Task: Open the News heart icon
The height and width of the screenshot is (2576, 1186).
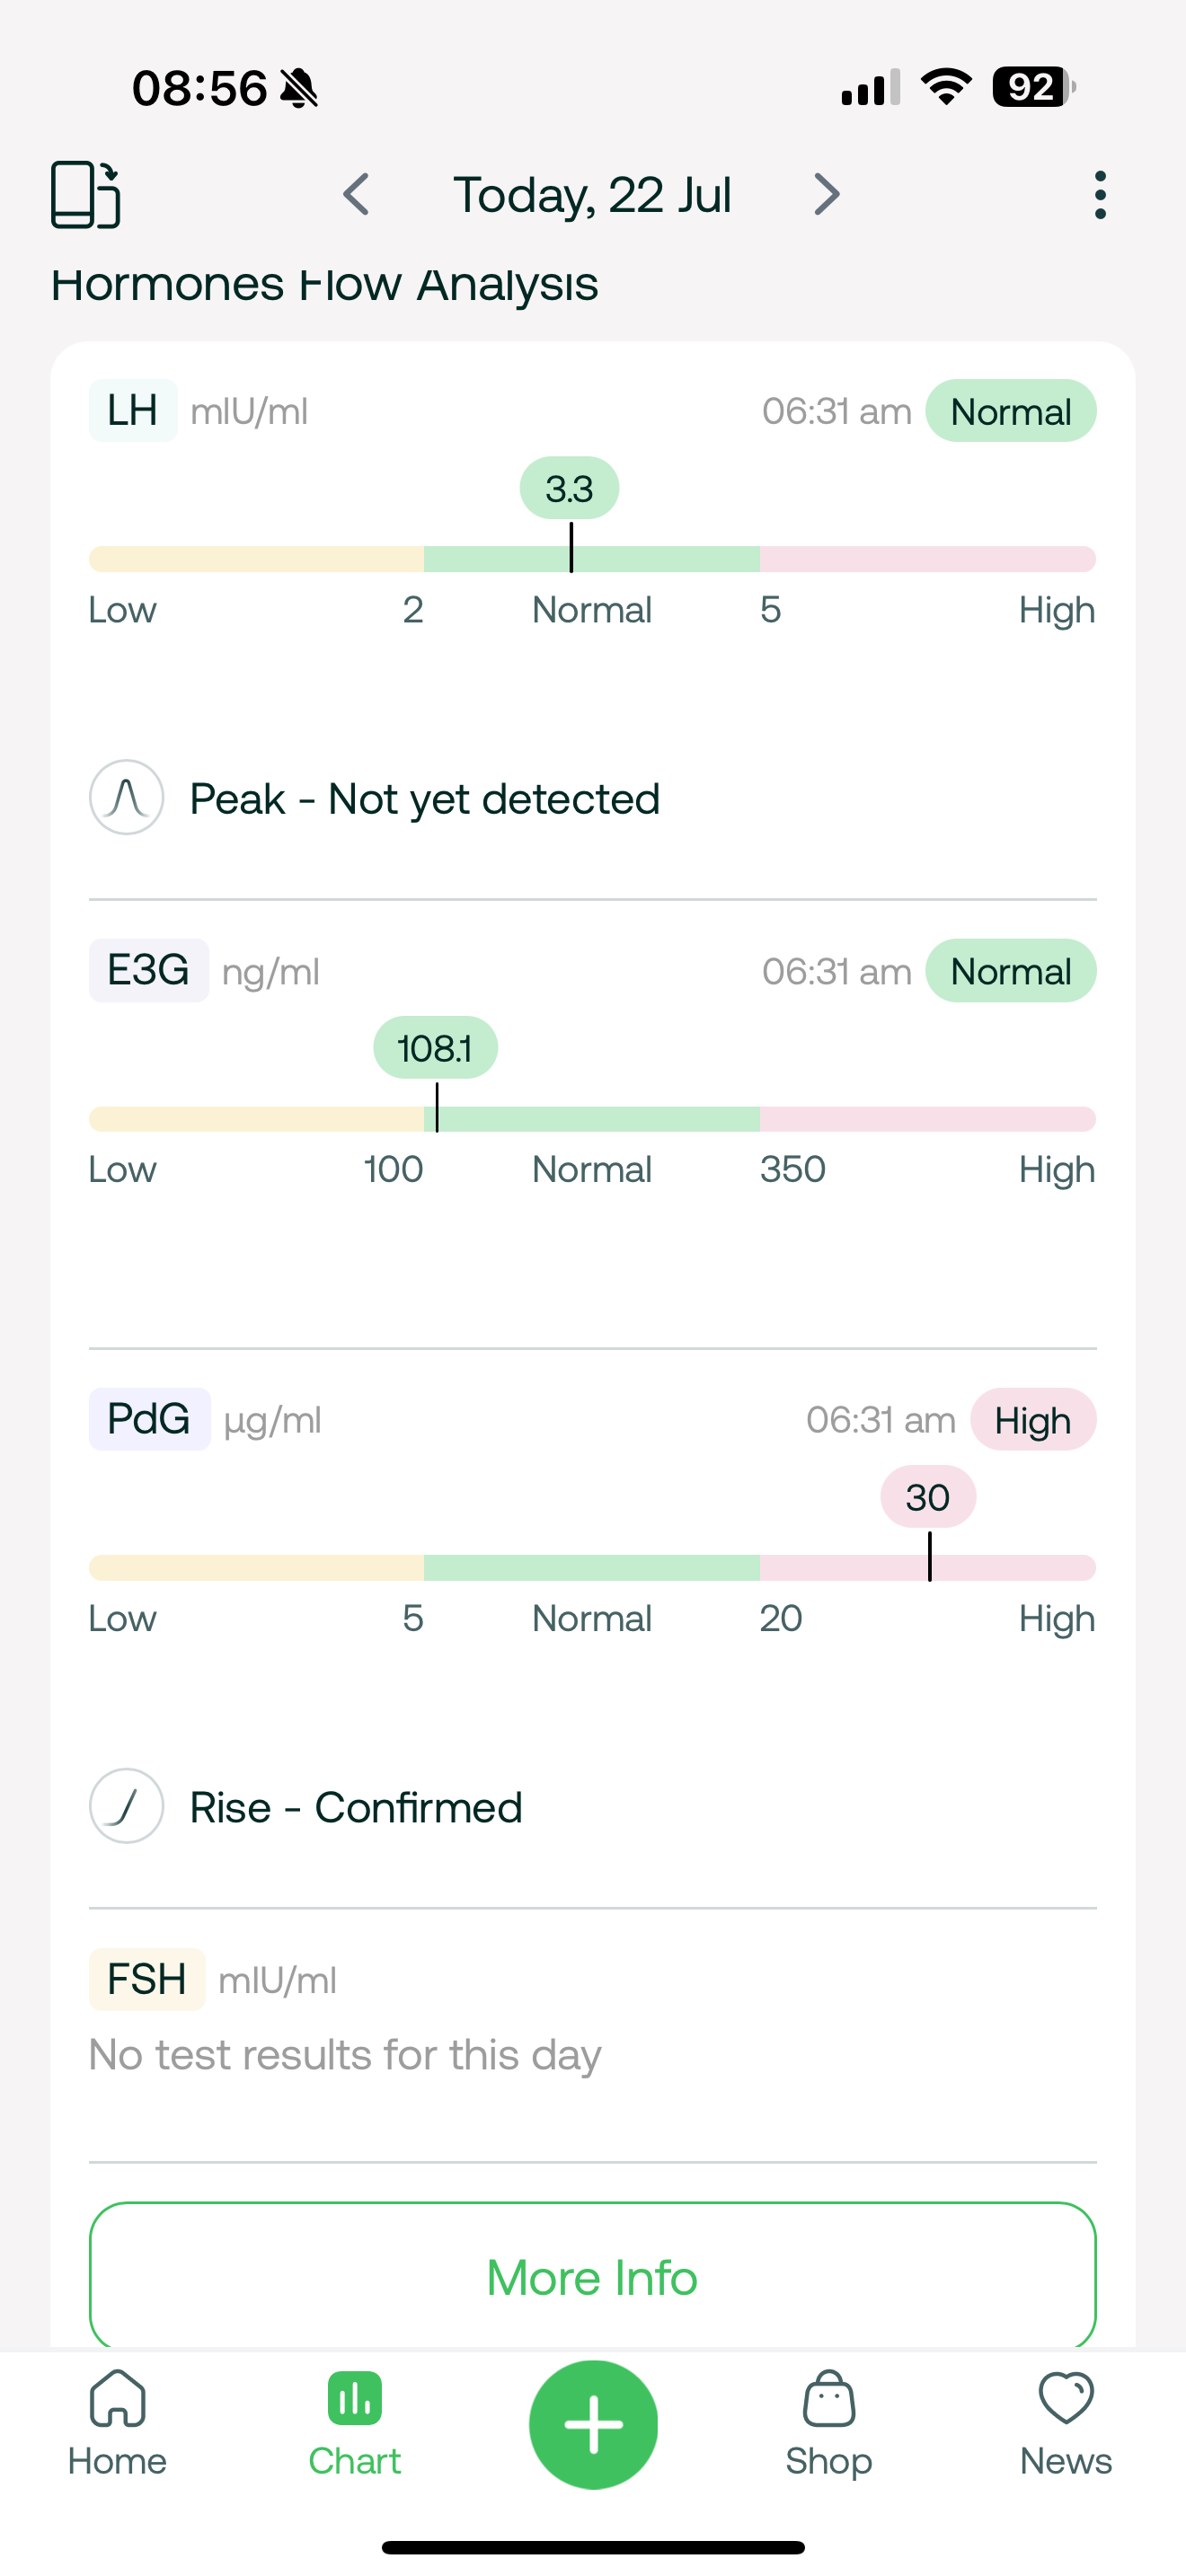Action: click(x=1066, y=2400)
